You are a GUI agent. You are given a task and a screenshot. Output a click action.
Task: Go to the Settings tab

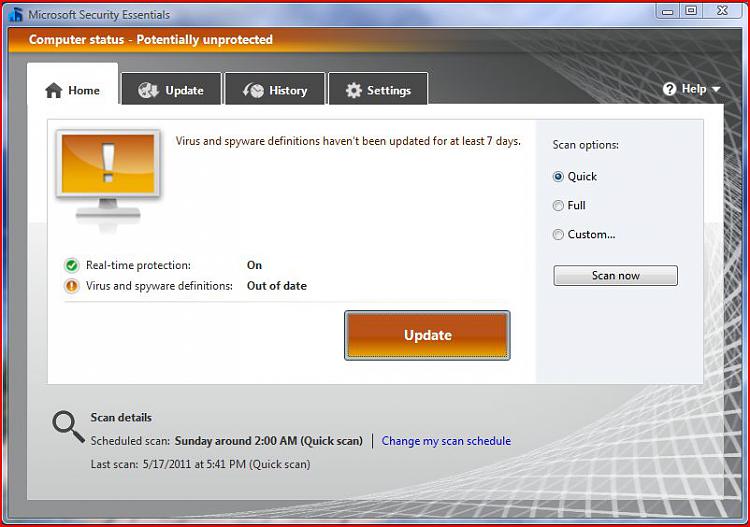[378, 89]
